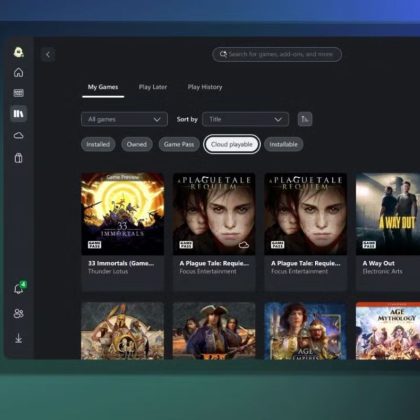Screen dimensions: 420x420
Task: Toggle the Owned filter chip
Action: coord(137,144)
